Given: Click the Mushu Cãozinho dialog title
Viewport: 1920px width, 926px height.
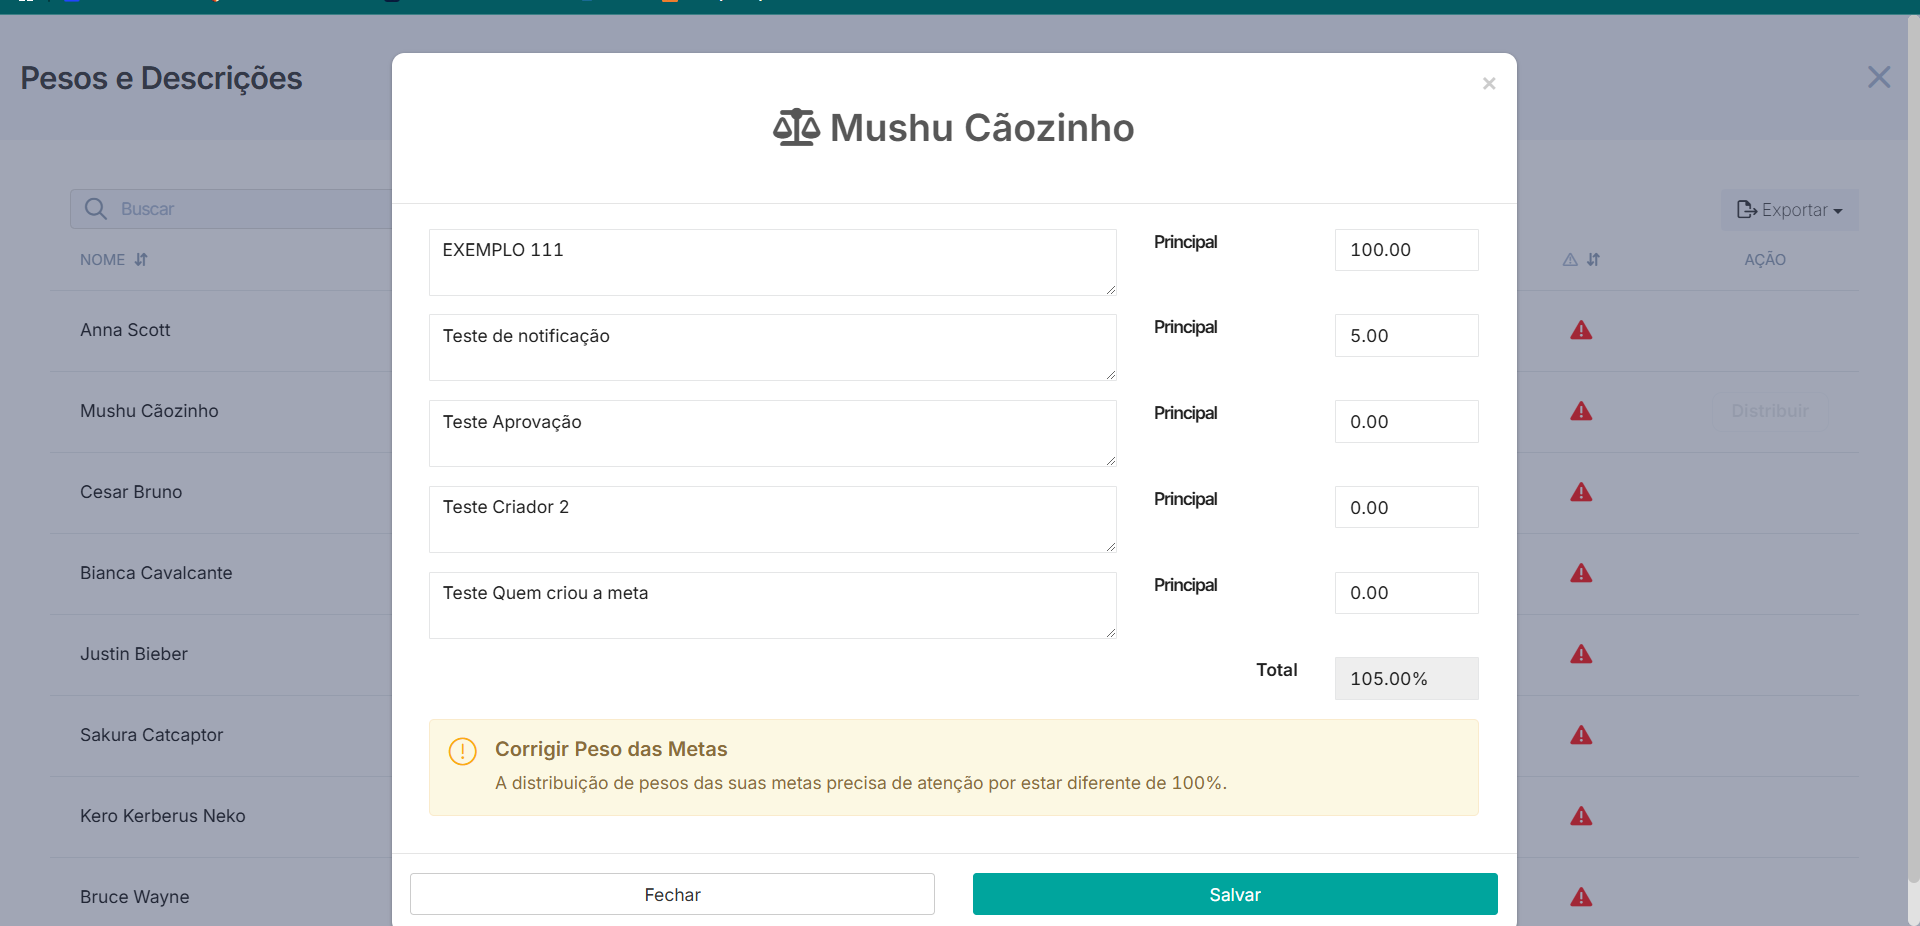Looking at the screenshot, I should point(982,128).
